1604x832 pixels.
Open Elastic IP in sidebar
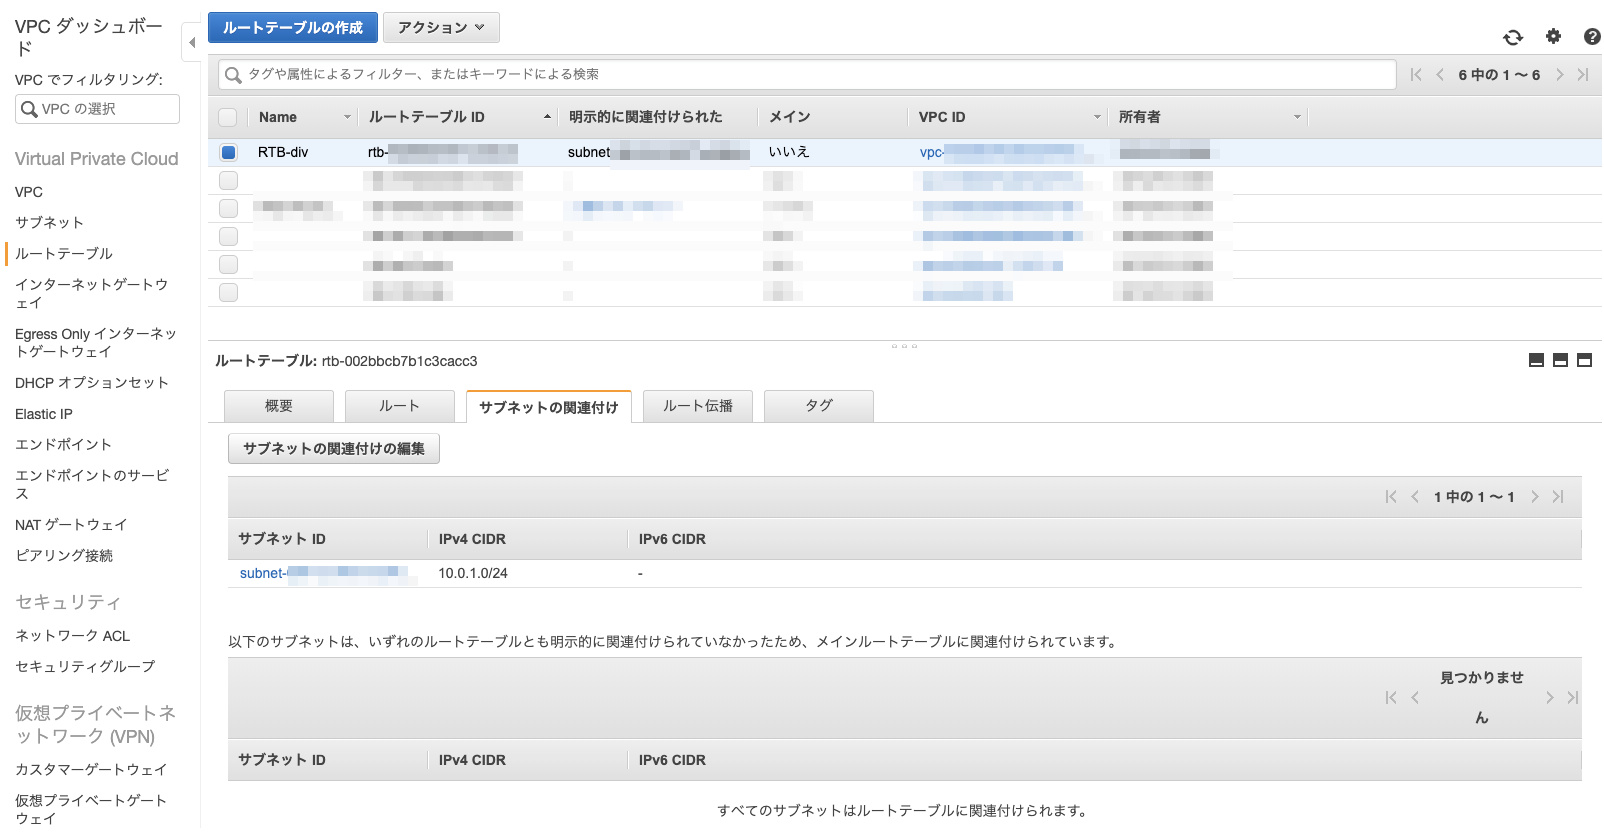click(44, 414)
